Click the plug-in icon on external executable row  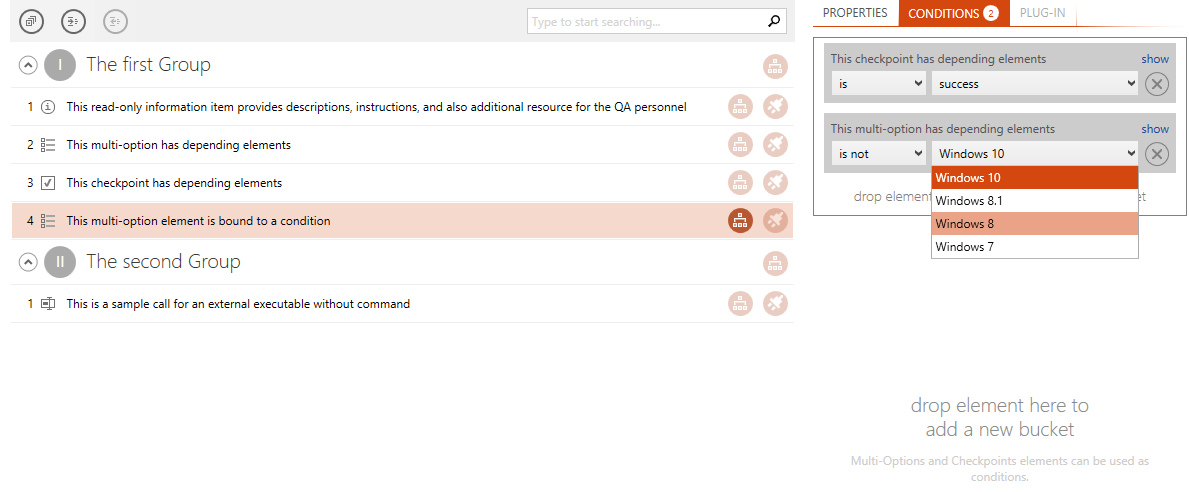775,303
